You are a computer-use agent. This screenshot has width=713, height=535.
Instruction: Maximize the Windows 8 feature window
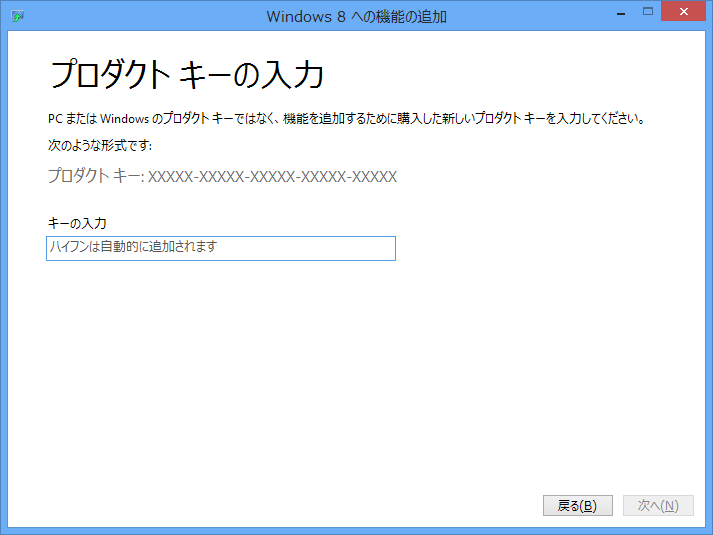coord(648,12)
